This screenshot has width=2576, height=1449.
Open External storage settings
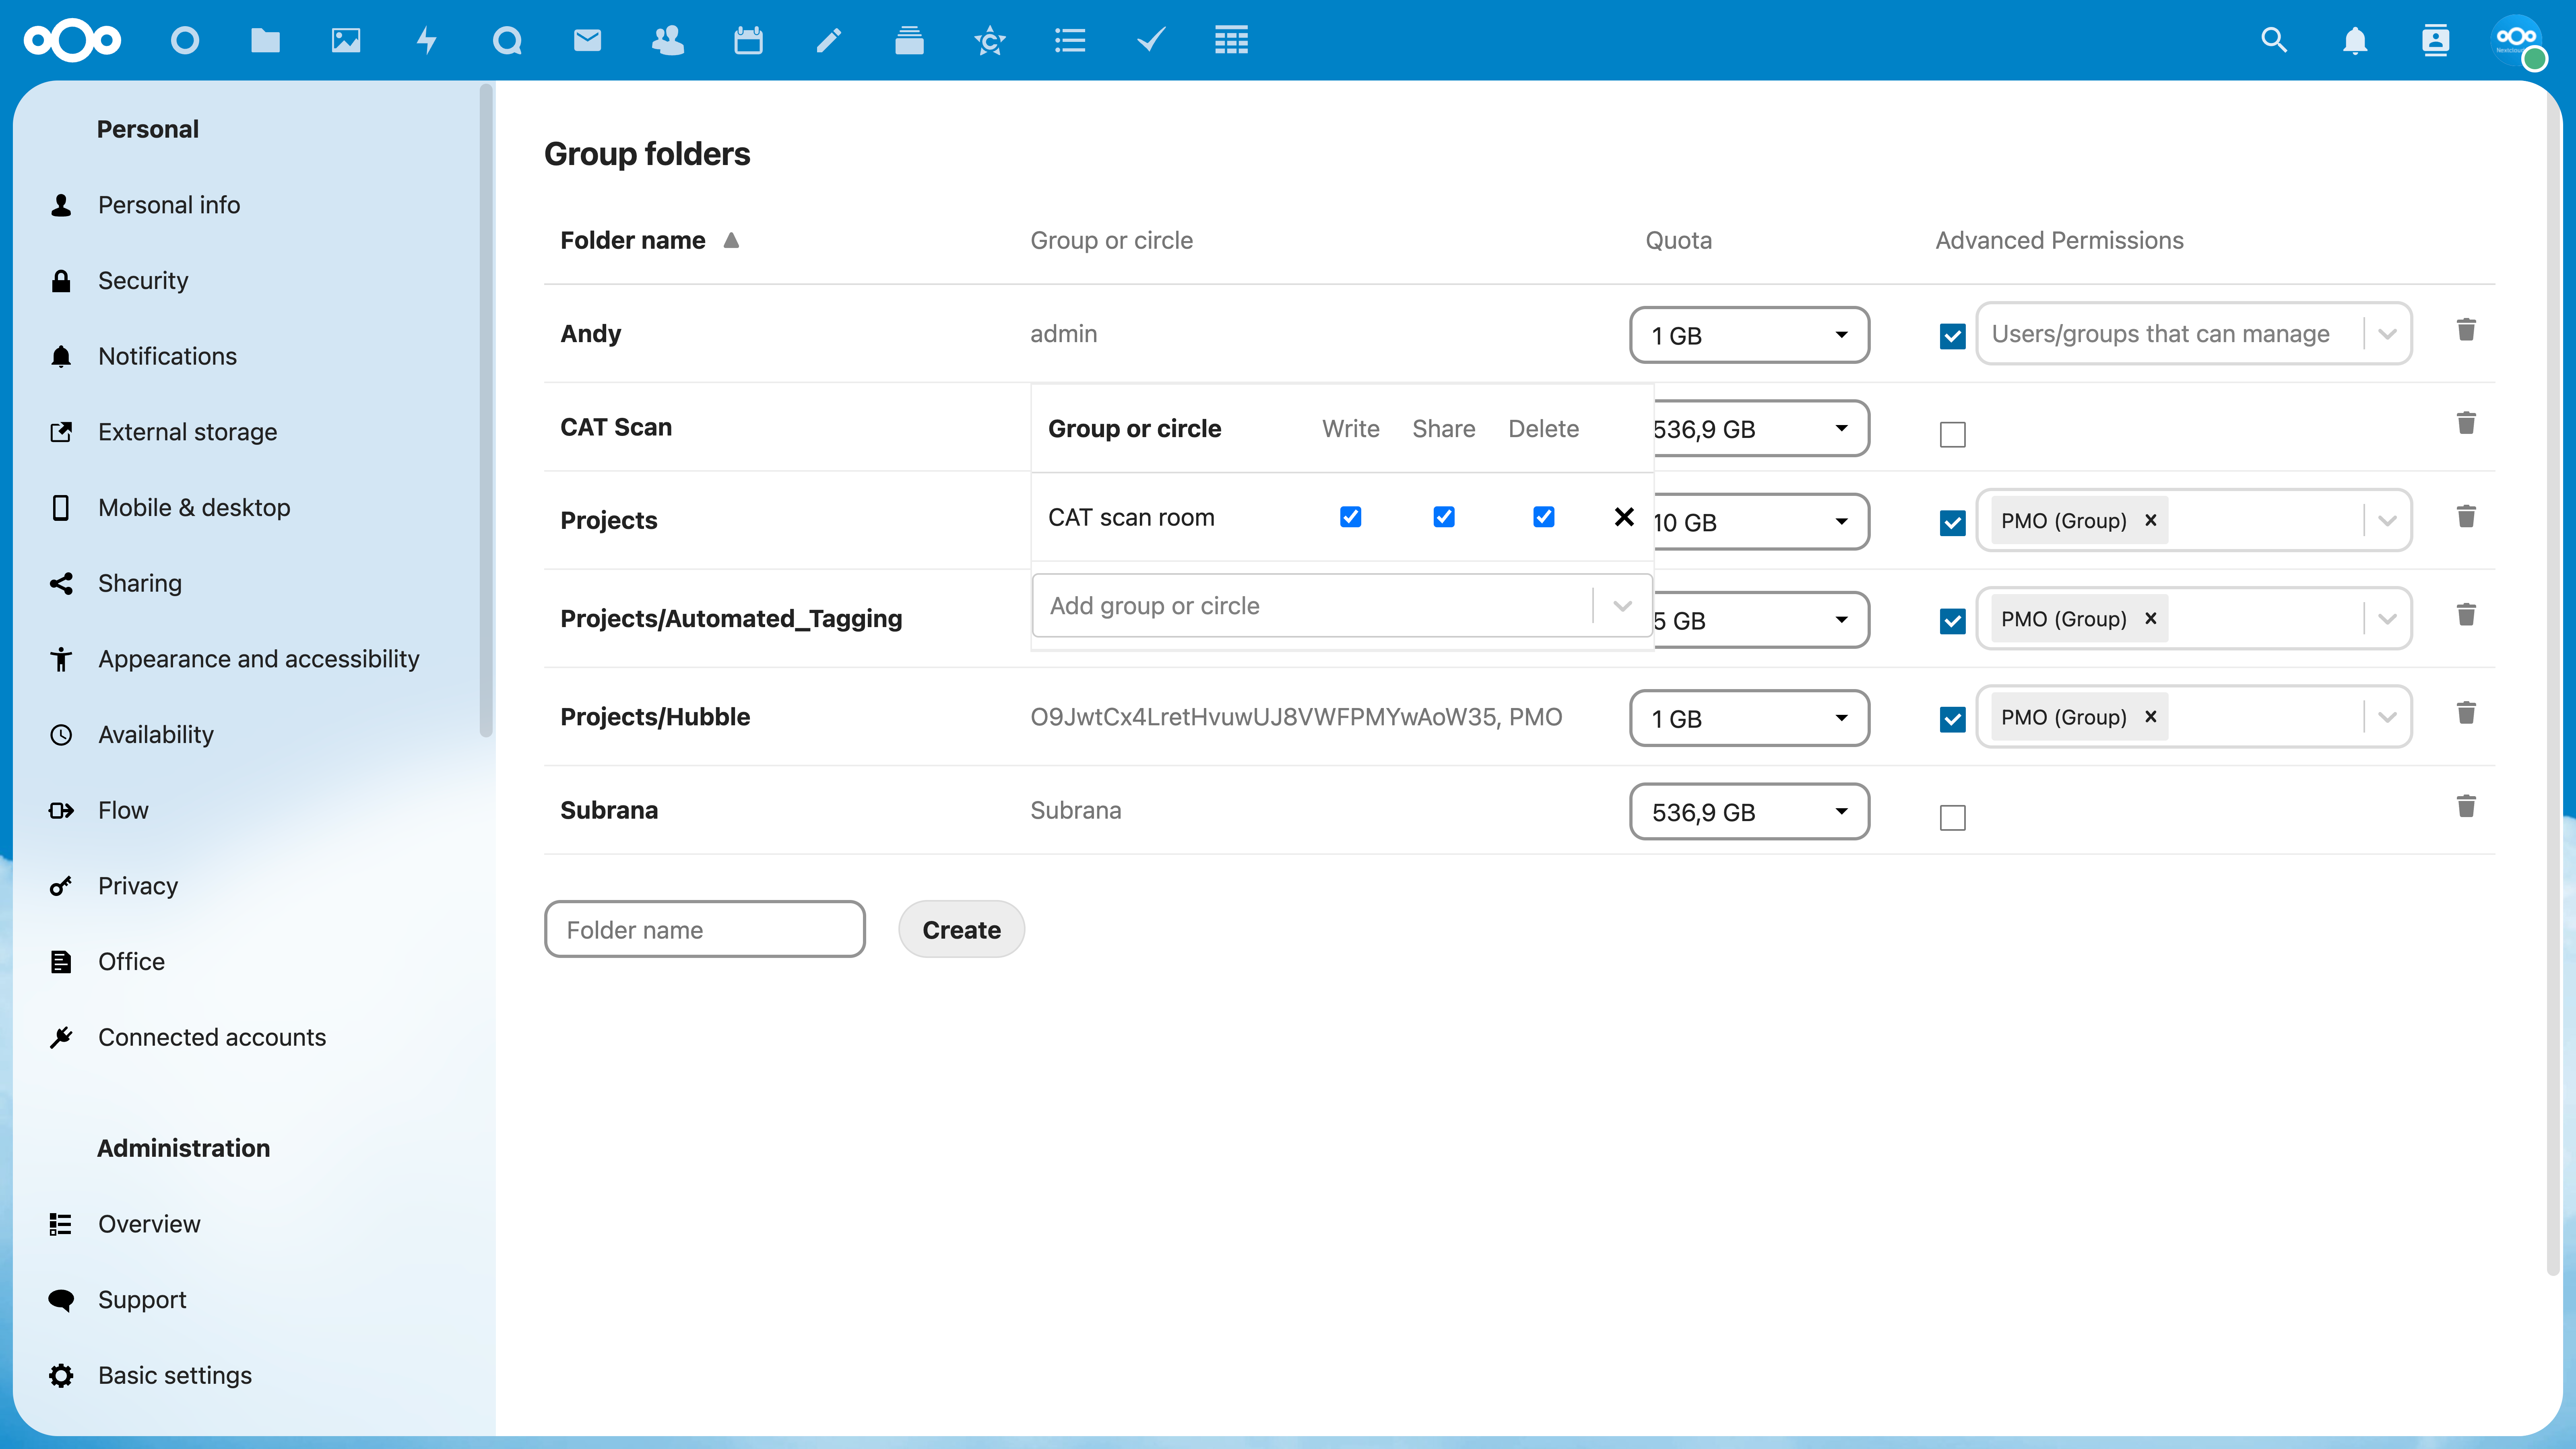(x=187, y=432)
